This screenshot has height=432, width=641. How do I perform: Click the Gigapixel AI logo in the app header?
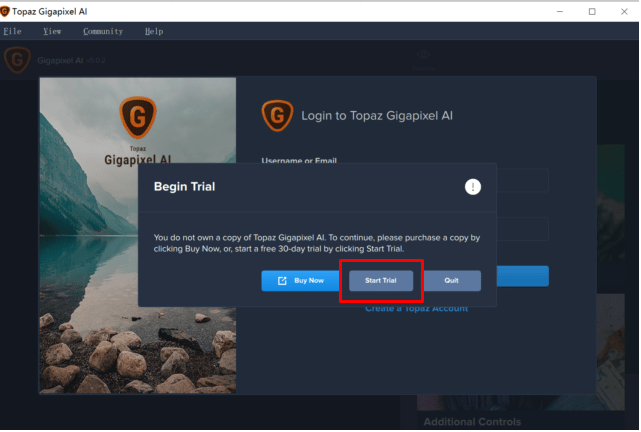click(x=17, y=60)
